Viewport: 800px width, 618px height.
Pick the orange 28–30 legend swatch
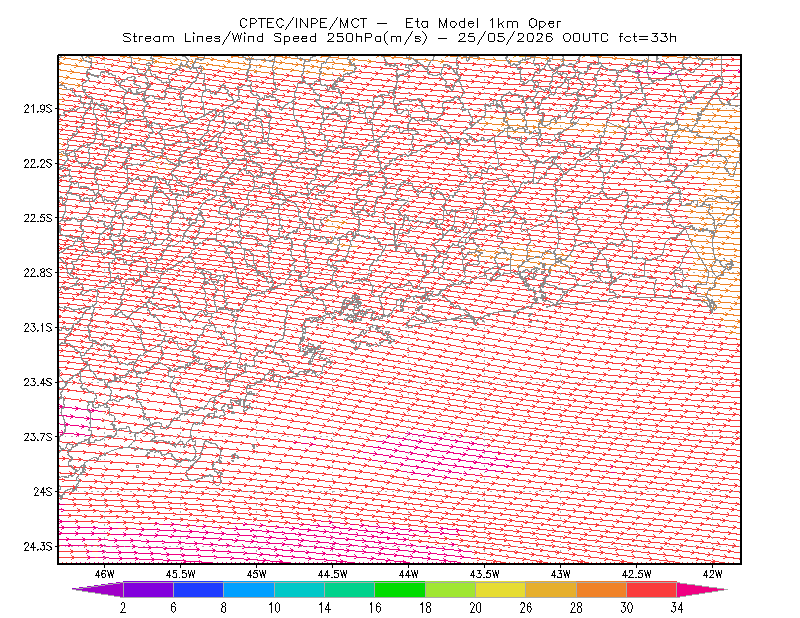click(602, 589)
